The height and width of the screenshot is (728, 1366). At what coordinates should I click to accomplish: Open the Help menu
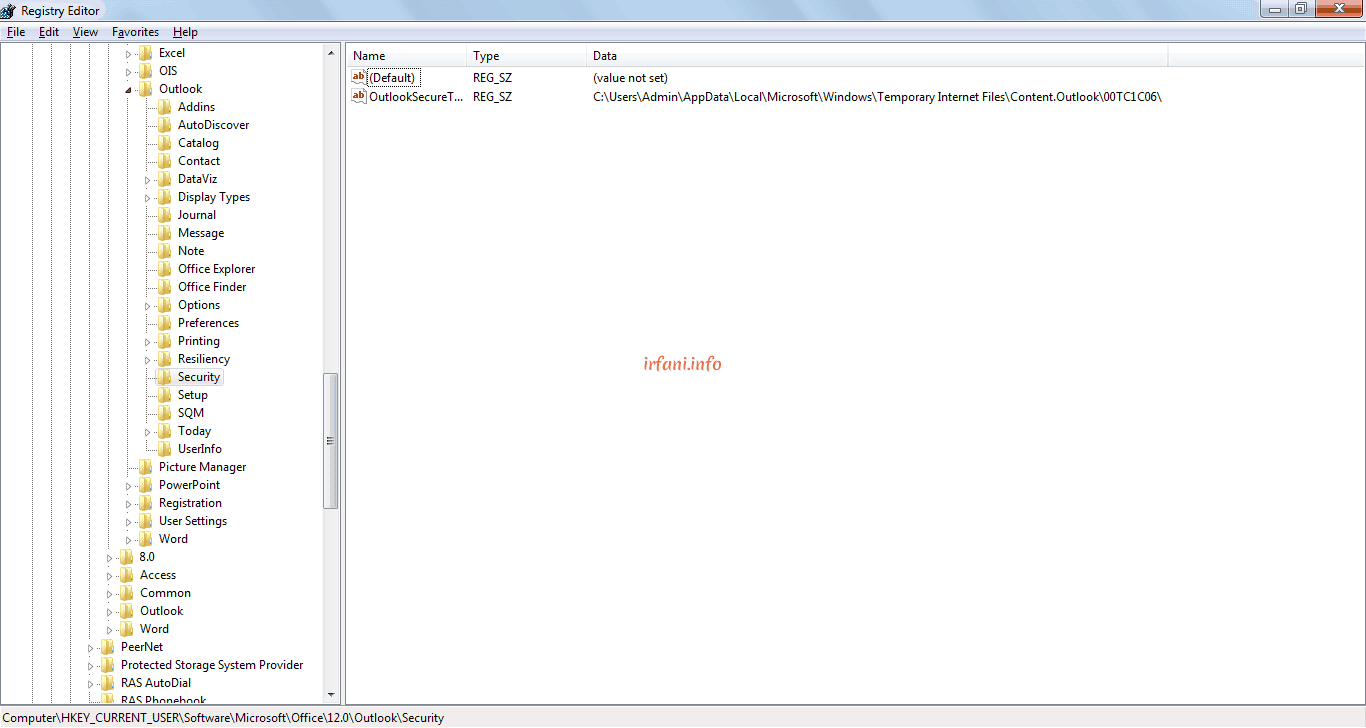coord(185,32)
